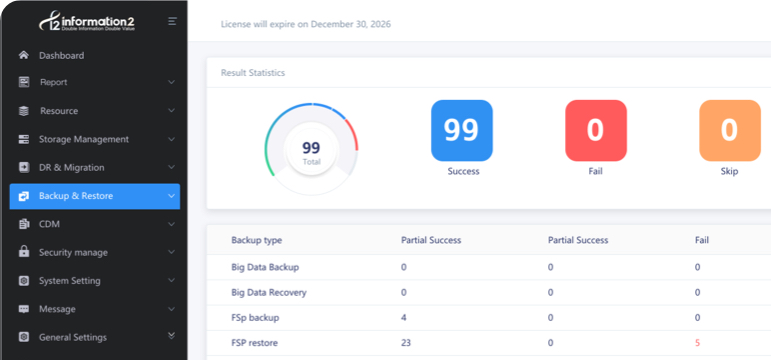Collapse sidebar with hamburger menu icon

(172, 21)
